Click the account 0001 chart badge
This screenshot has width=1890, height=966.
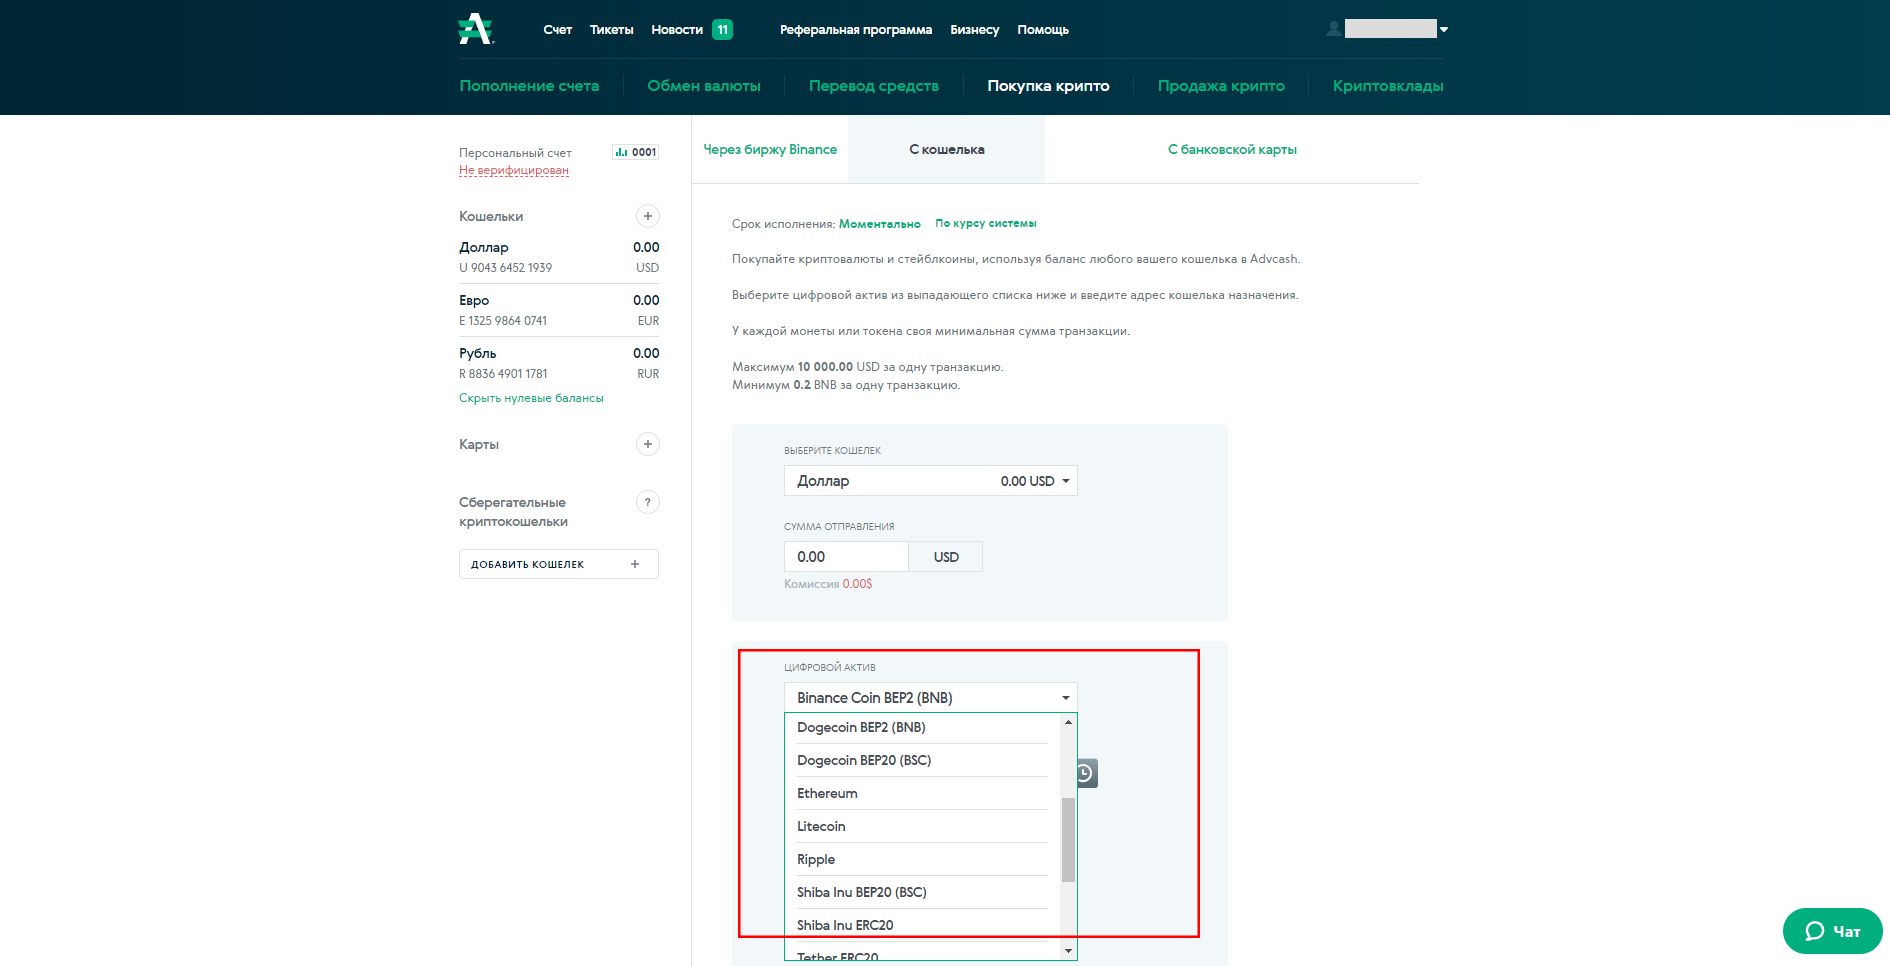point(635,152)
